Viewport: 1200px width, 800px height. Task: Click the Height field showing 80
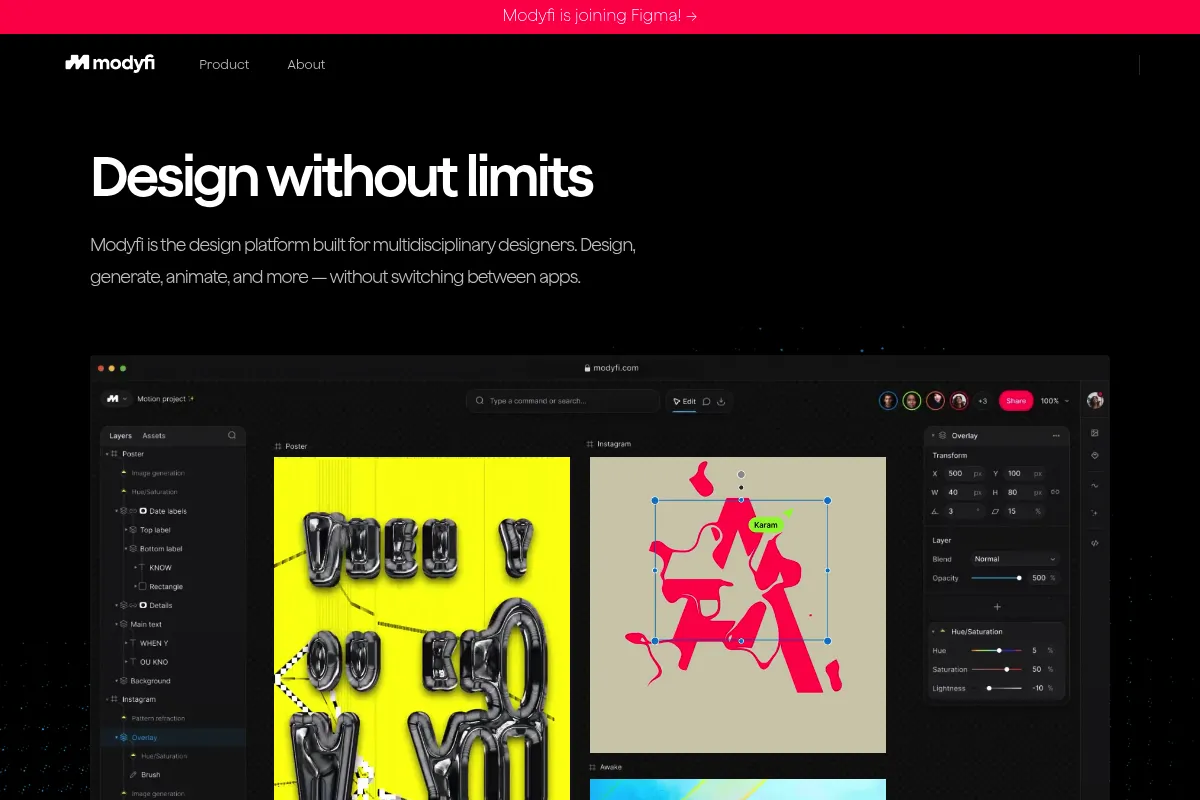pos(1025,492)
